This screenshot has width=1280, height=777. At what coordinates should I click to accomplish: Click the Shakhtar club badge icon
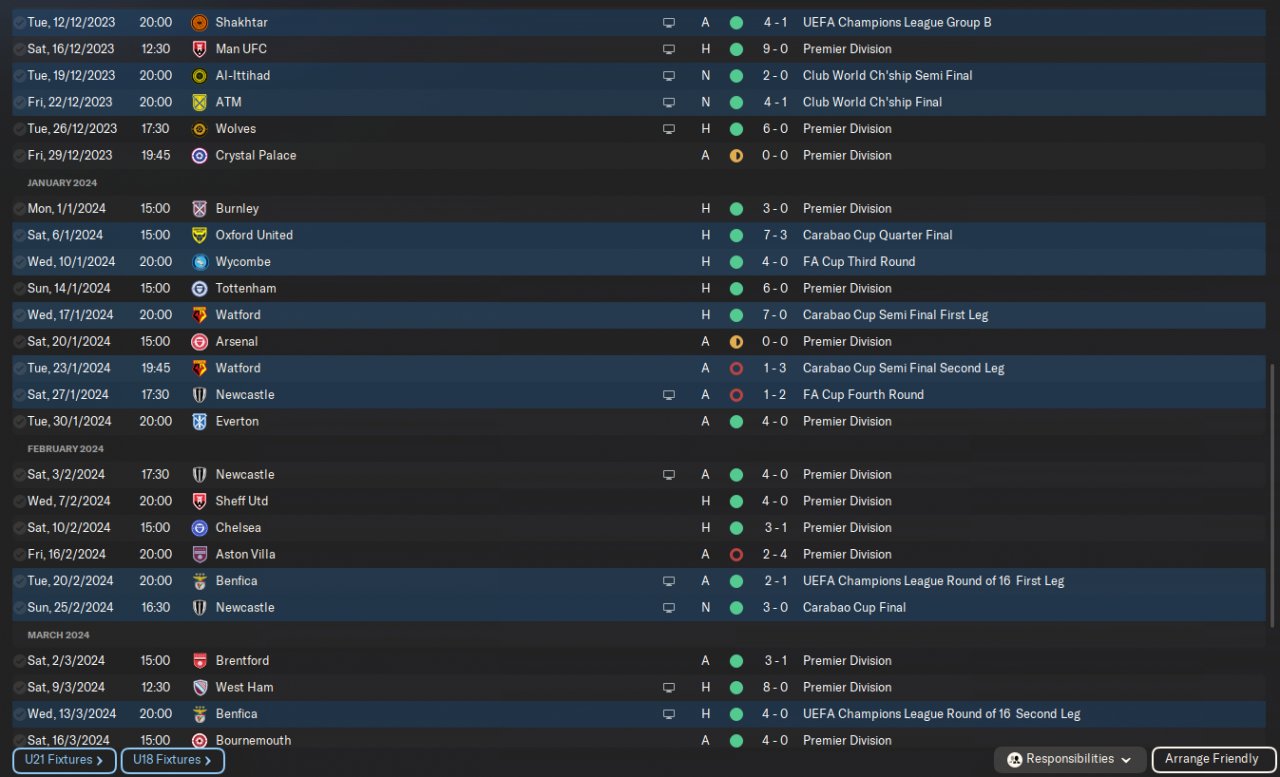(x=199, y=22)
